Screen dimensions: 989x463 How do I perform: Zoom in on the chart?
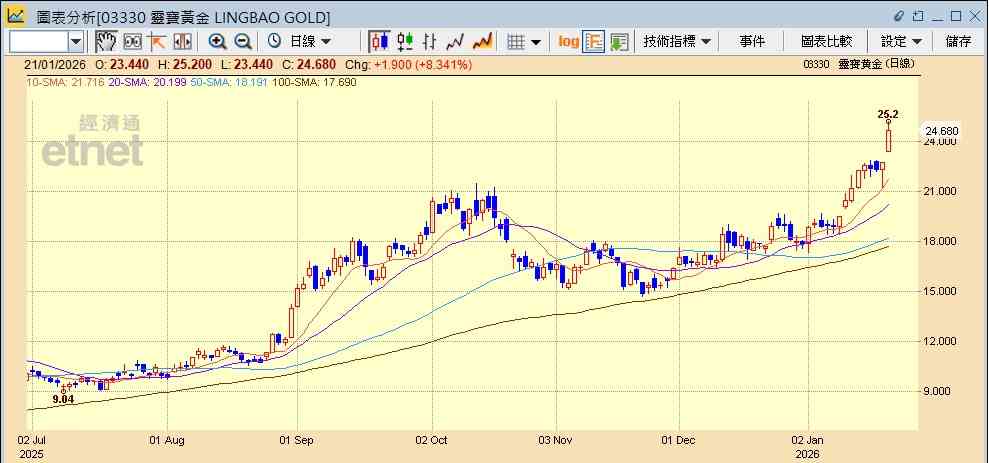coord(218,42)
